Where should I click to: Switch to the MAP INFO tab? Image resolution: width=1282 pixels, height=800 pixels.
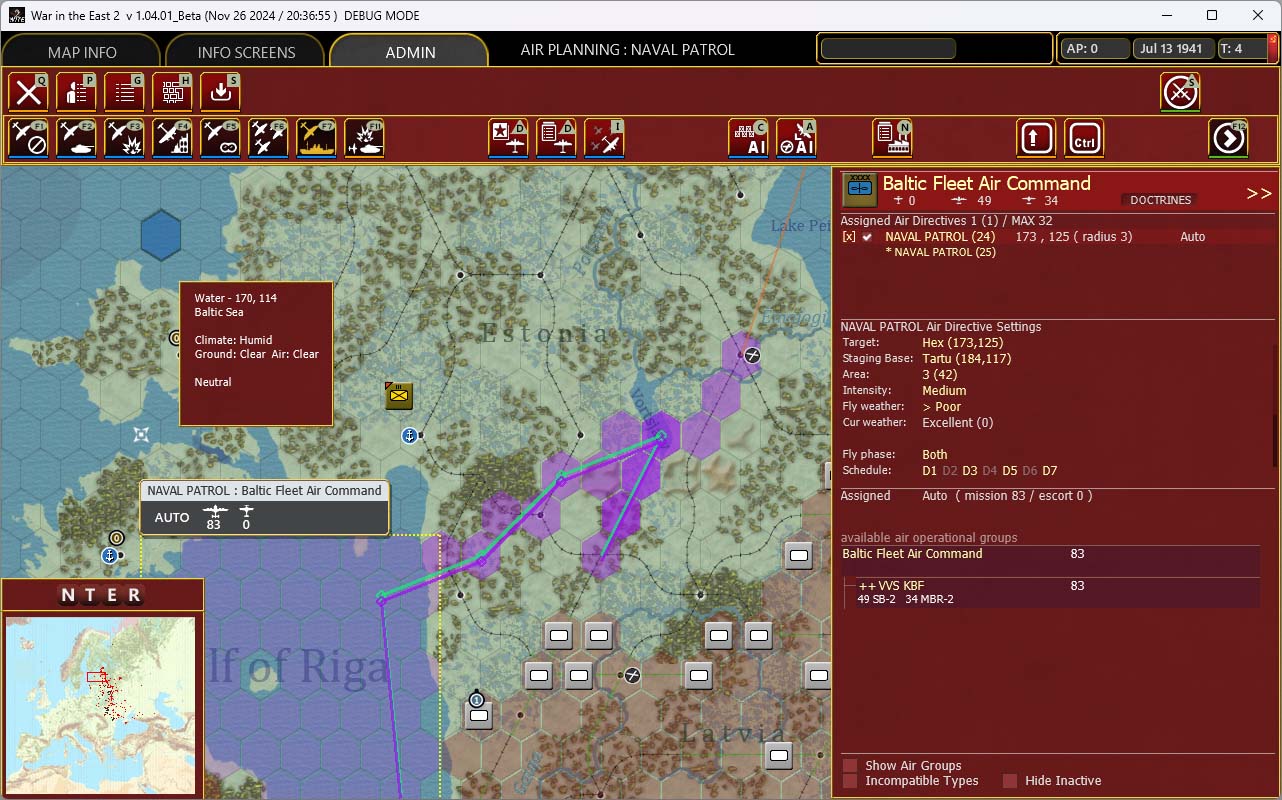click(82, 52)
